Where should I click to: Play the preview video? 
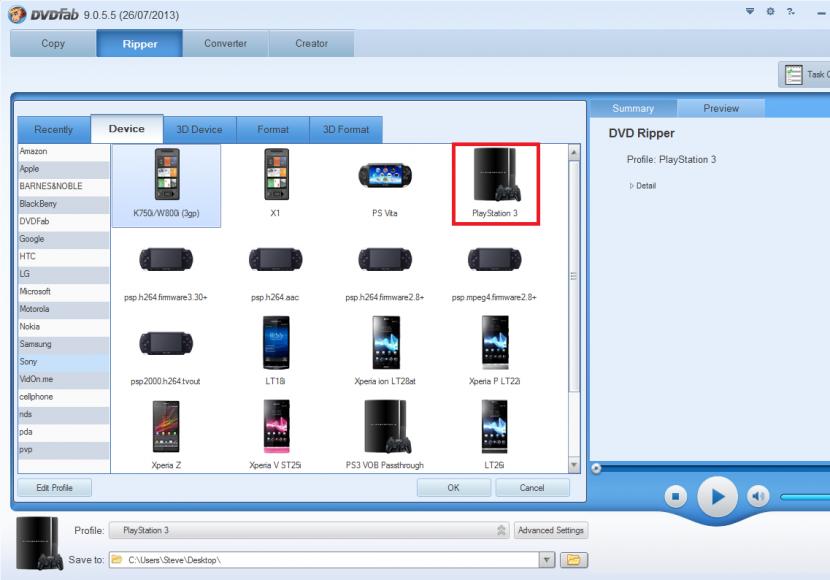click(x=717, y=497)
